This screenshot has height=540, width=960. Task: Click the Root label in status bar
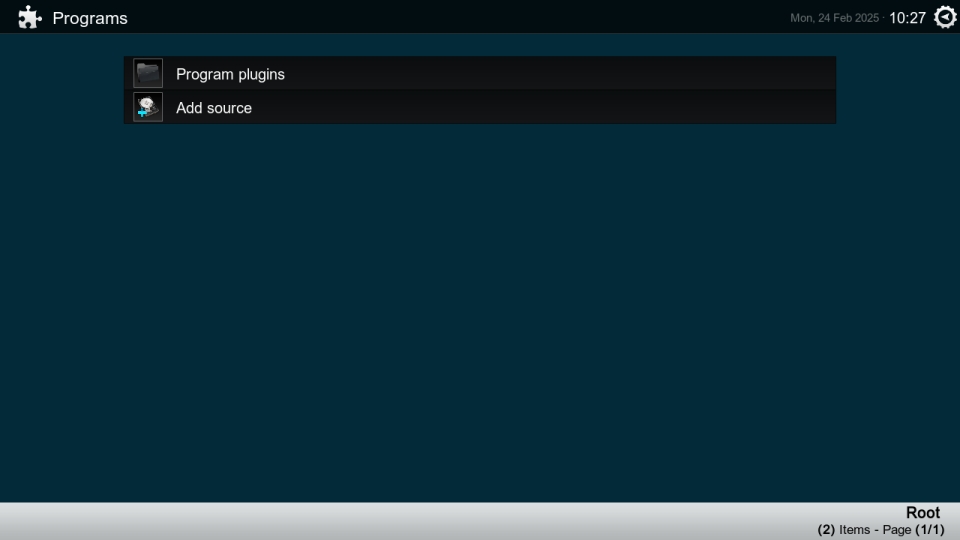(923, 512)
